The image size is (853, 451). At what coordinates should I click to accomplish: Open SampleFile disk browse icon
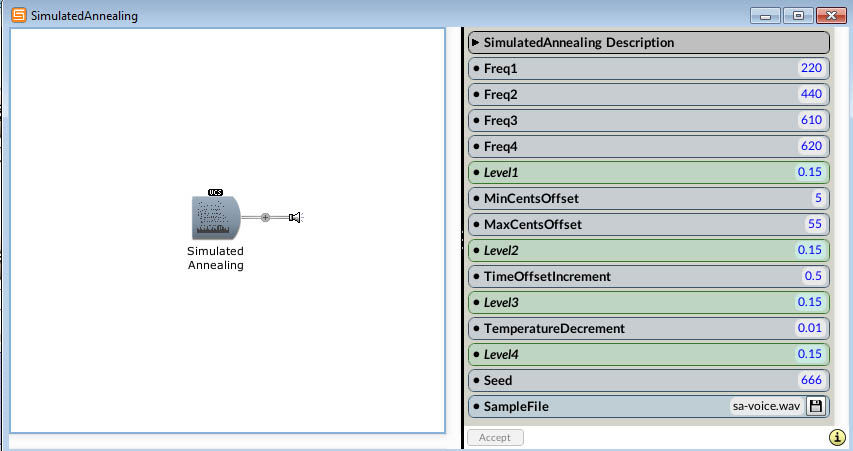(x=815, y=406)
